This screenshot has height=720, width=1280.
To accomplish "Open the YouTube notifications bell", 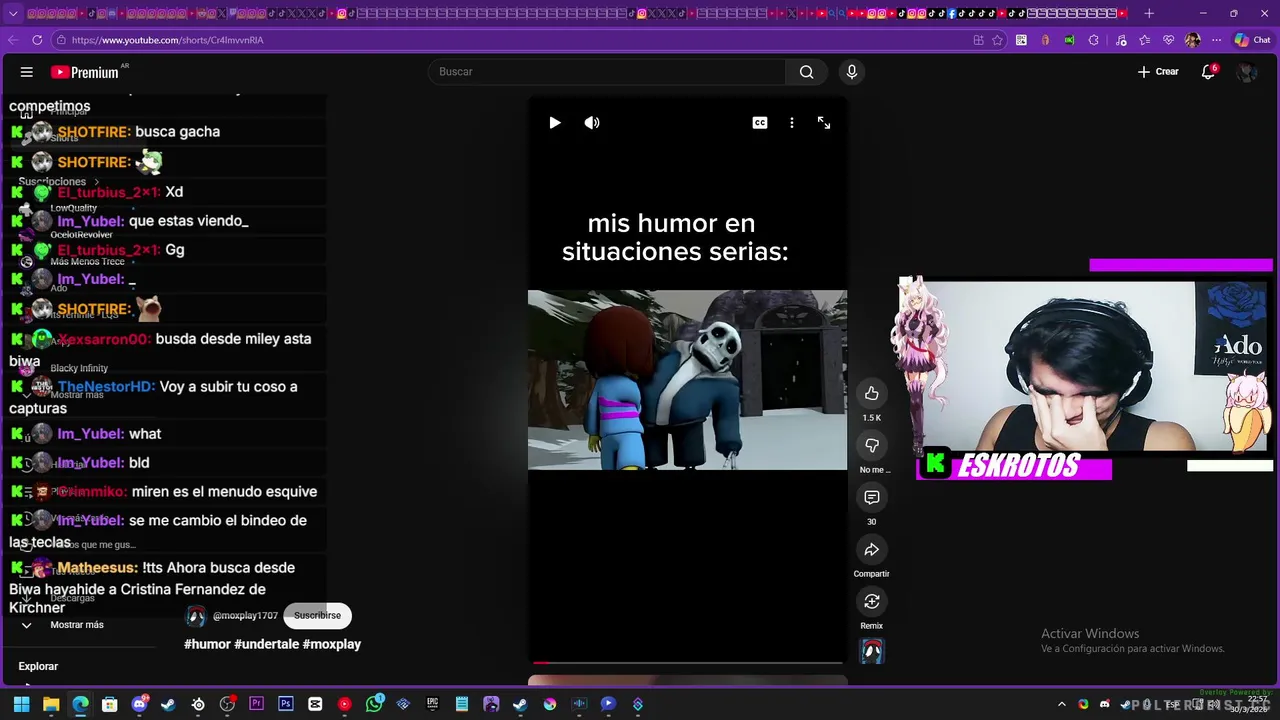I will [x=1208, y=72].
